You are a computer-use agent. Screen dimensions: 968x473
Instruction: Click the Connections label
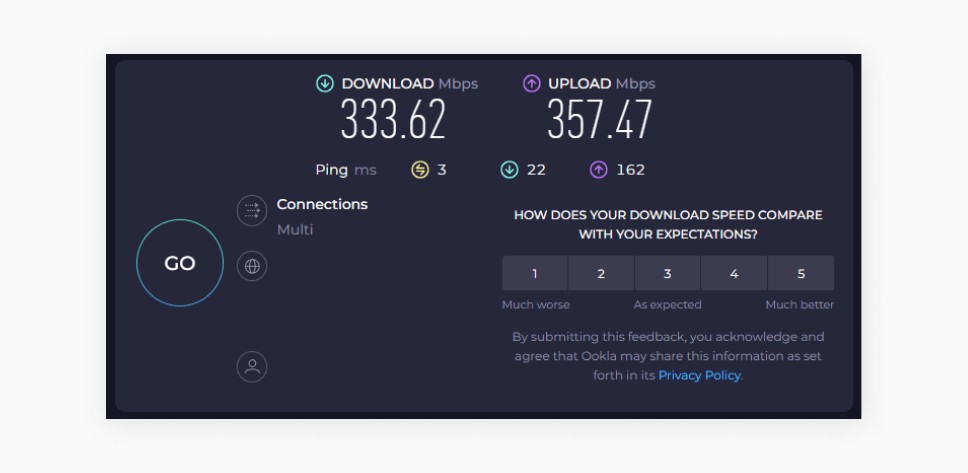point(322,204)
